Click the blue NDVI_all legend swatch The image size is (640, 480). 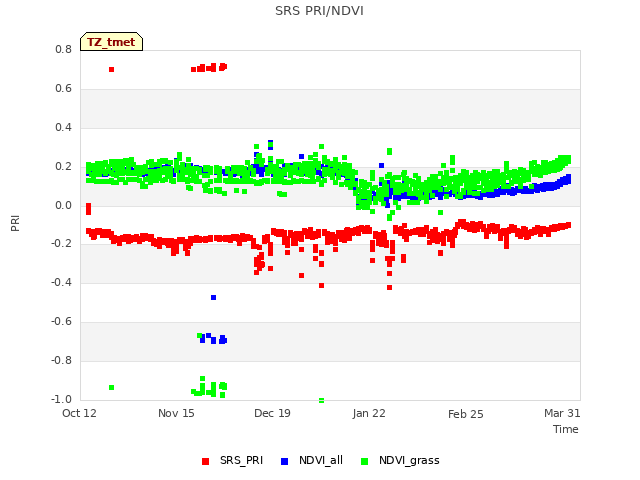(284, 461)
